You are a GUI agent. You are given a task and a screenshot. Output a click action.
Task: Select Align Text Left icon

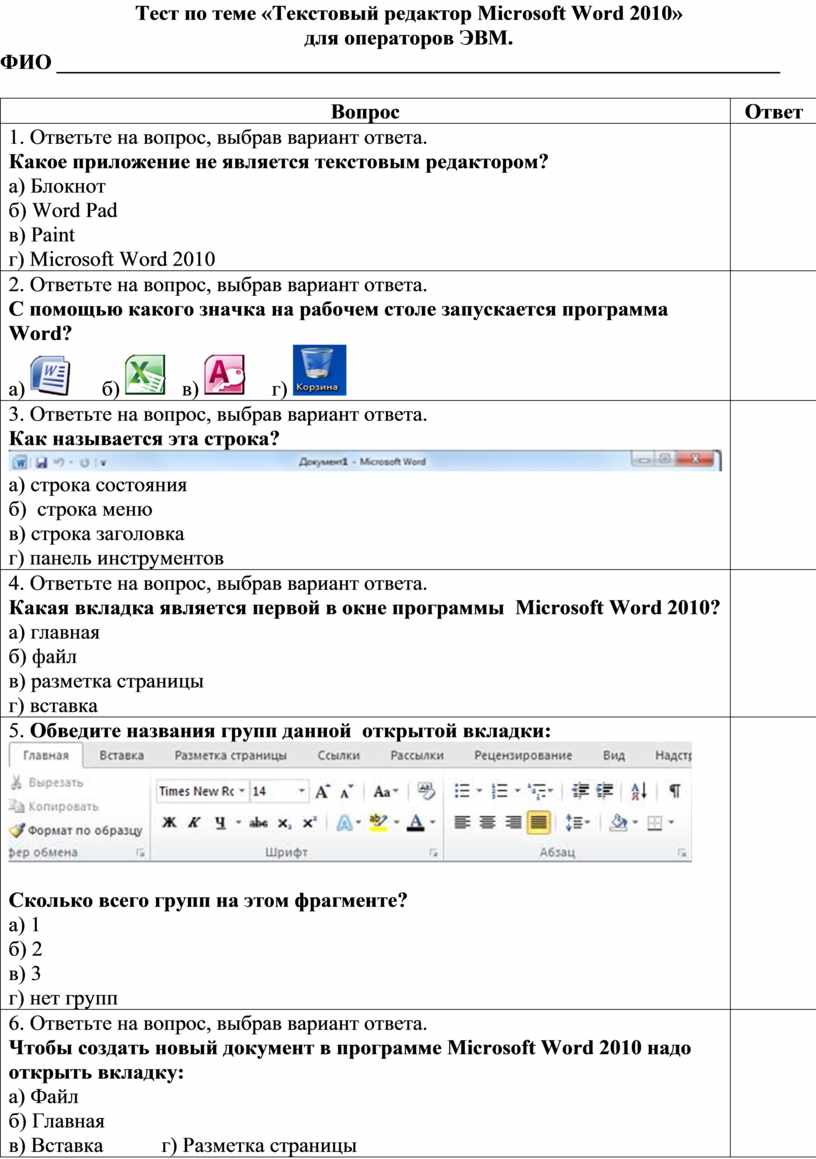[462, 823]
